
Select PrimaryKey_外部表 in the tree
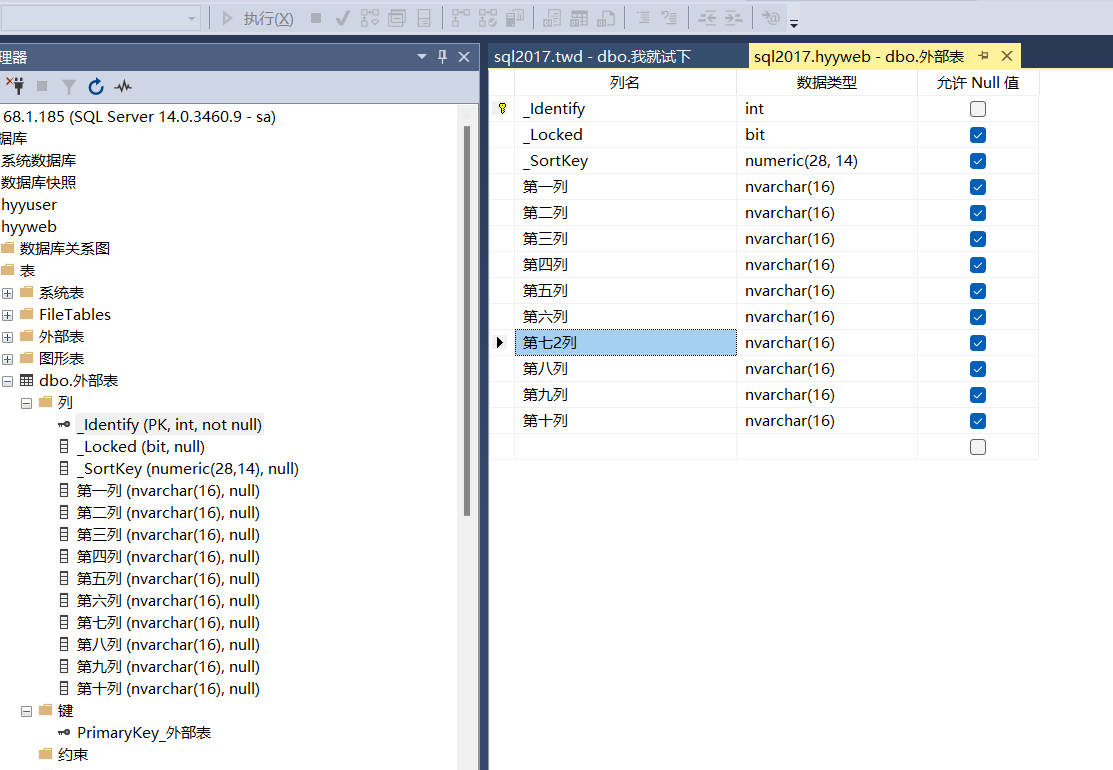144,733
